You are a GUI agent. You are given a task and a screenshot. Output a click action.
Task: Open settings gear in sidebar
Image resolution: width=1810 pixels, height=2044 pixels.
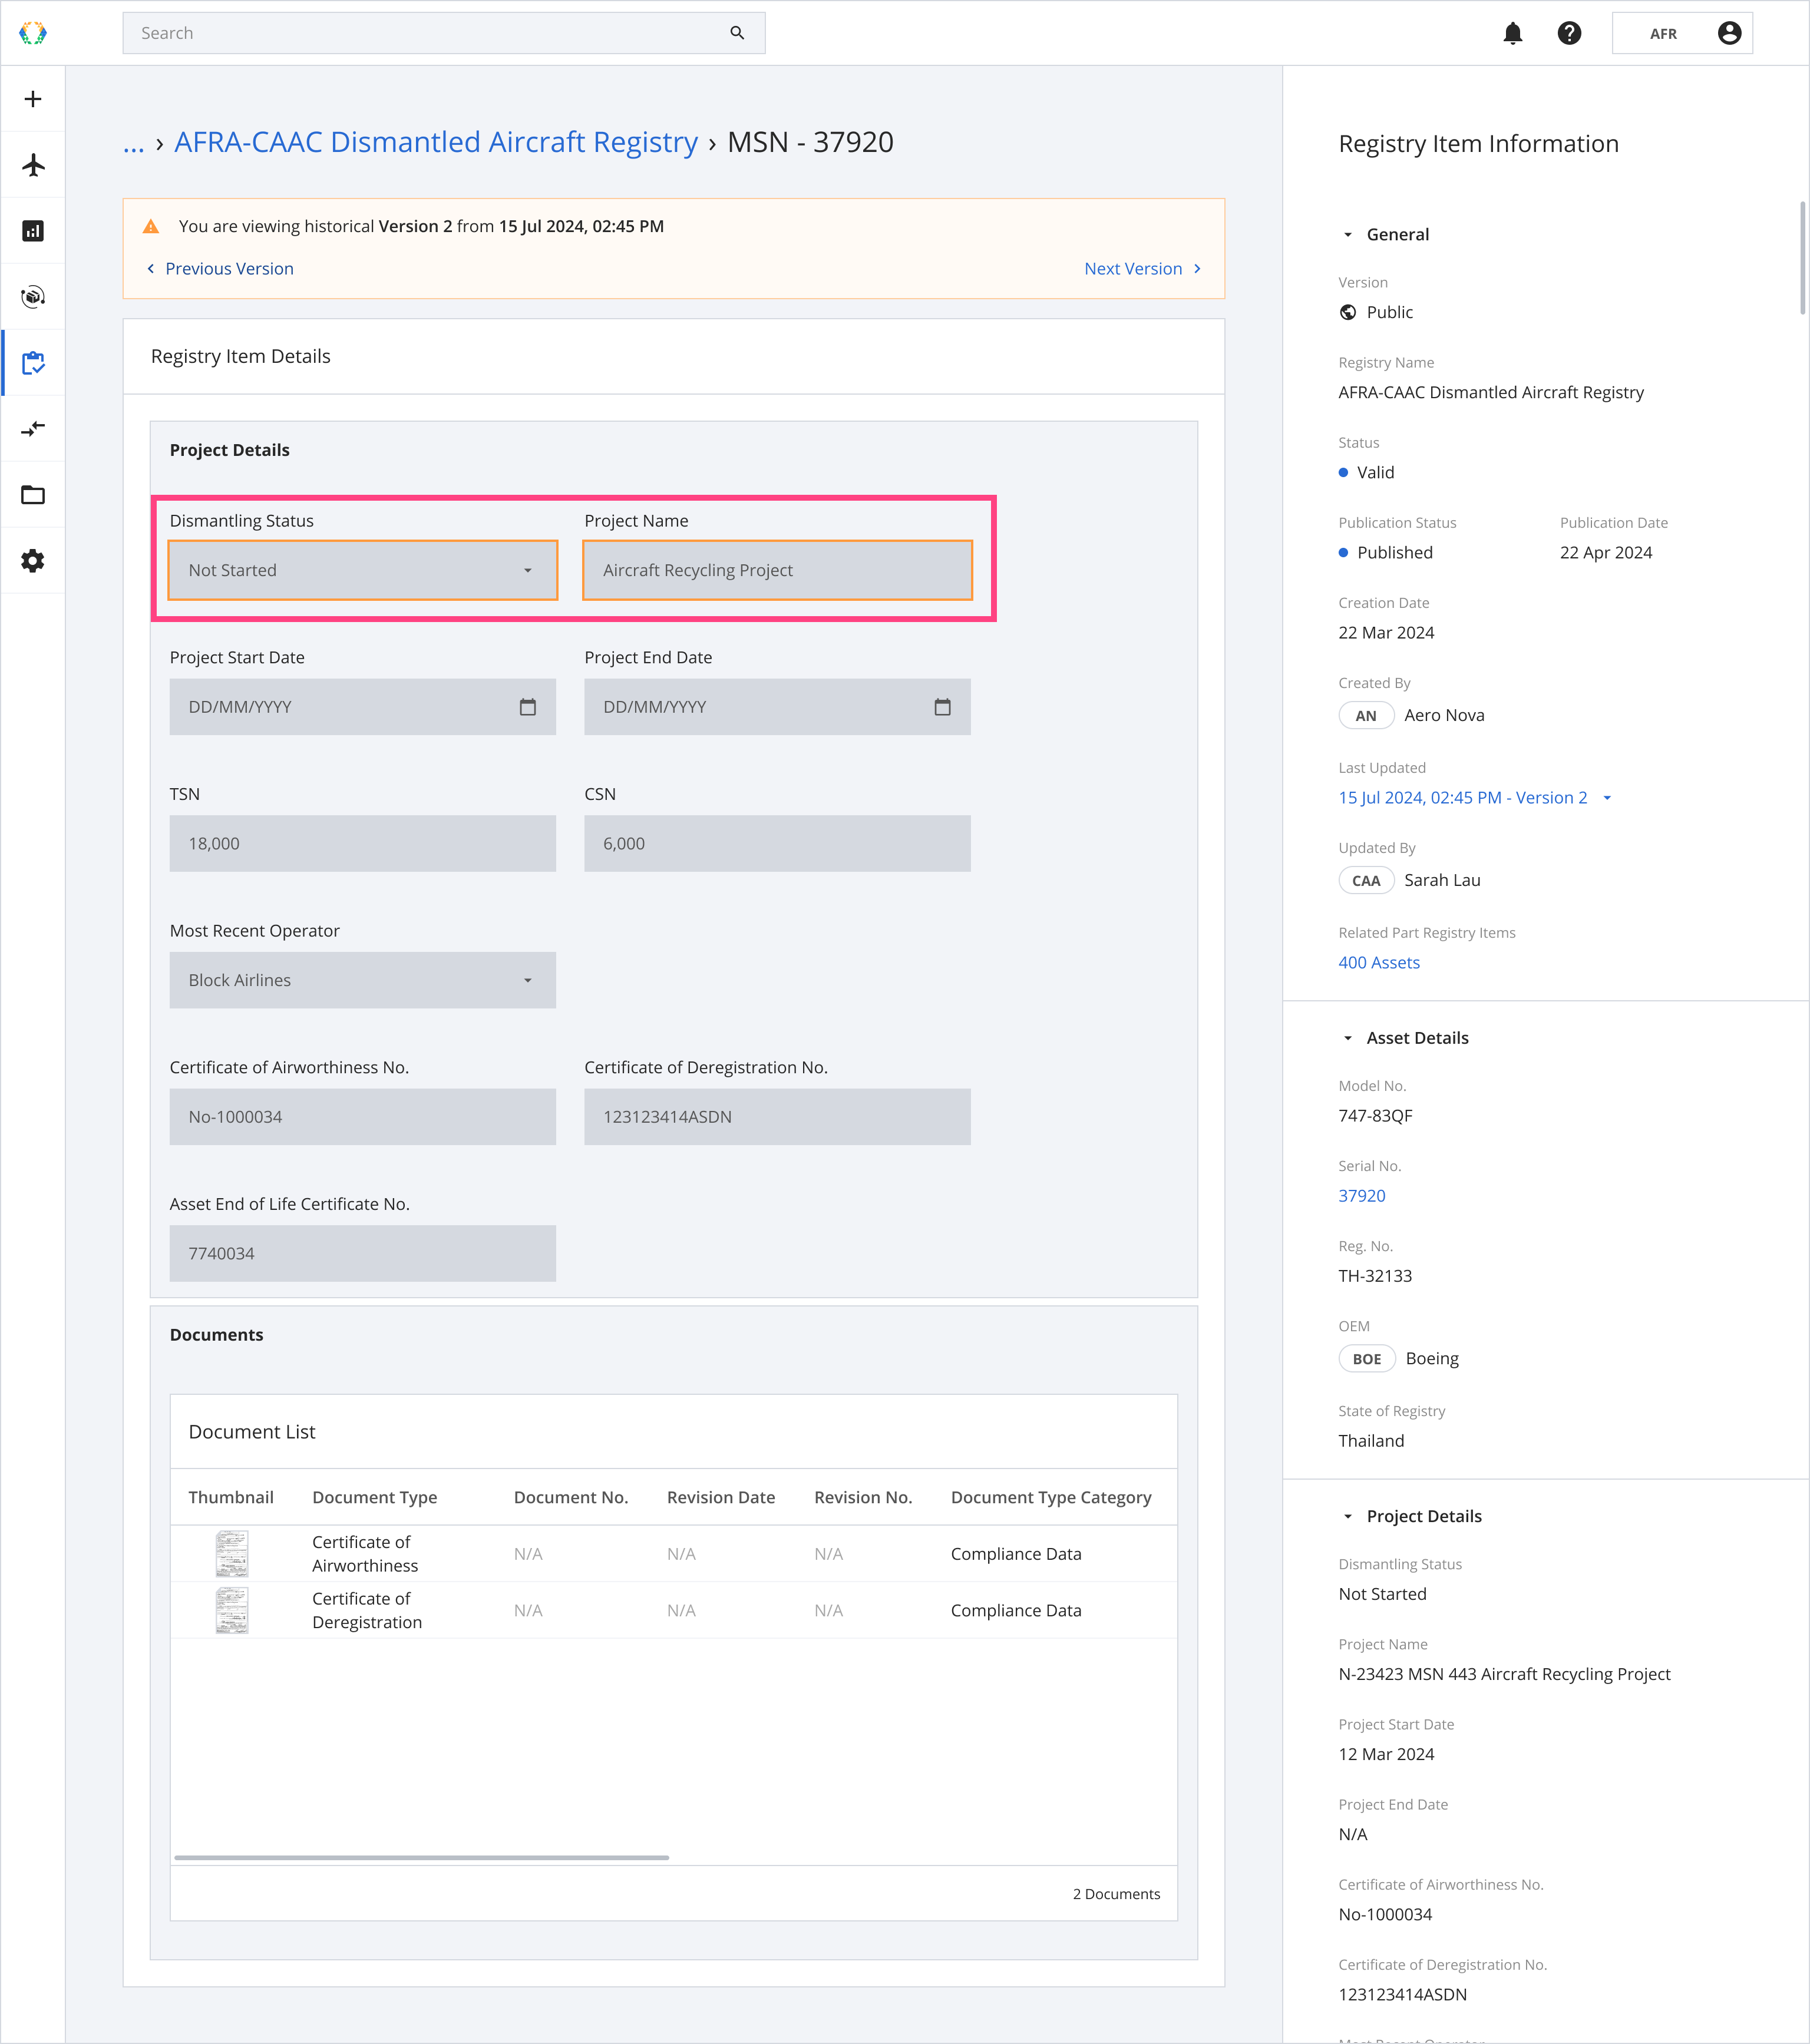(33, 561)
